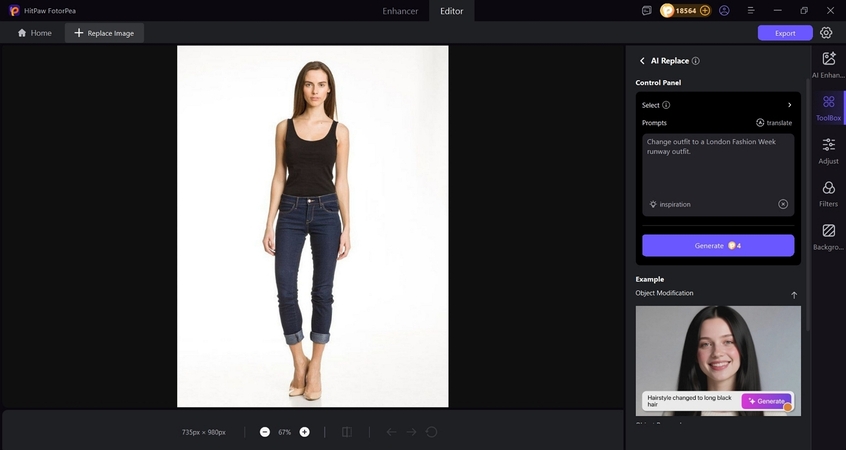Open the AI Enhance panel icon
Screen dimensions: 846x450
828,60
